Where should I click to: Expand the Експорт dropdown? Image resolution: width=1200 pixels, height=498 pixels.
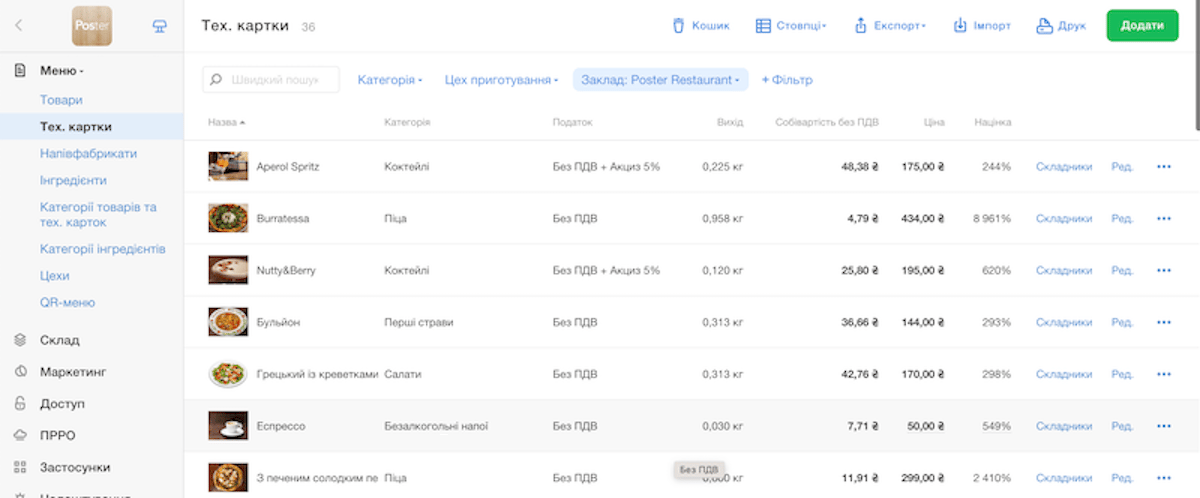(x=889, y=26)
